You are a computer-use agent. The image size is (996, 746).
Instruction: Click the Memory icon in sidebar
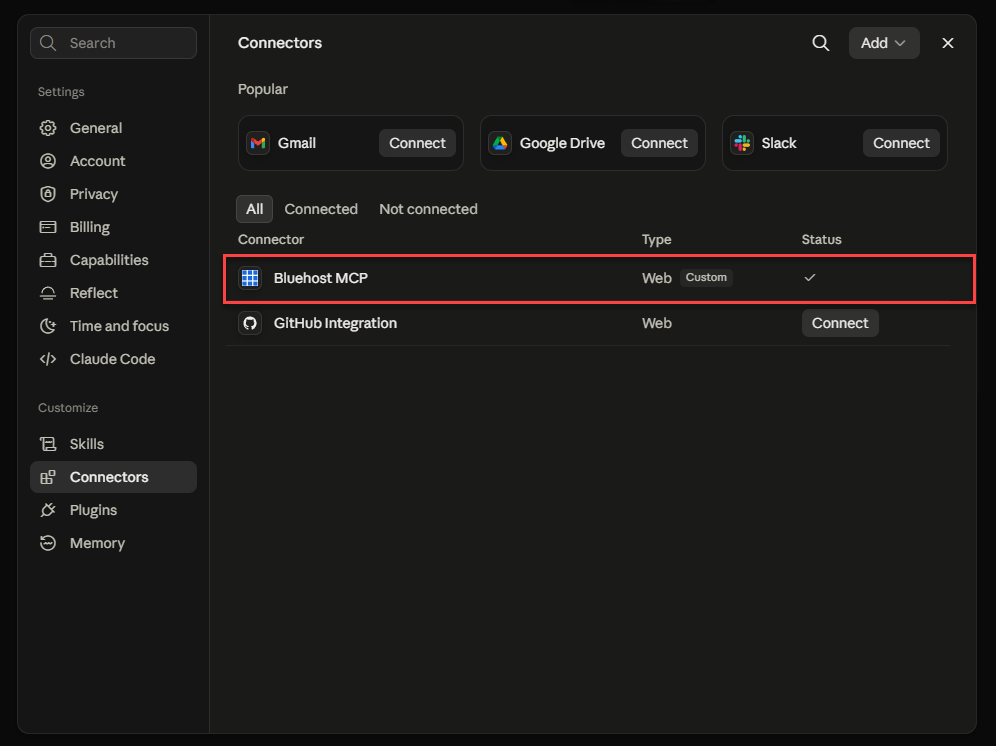click(x=48, y=543)
